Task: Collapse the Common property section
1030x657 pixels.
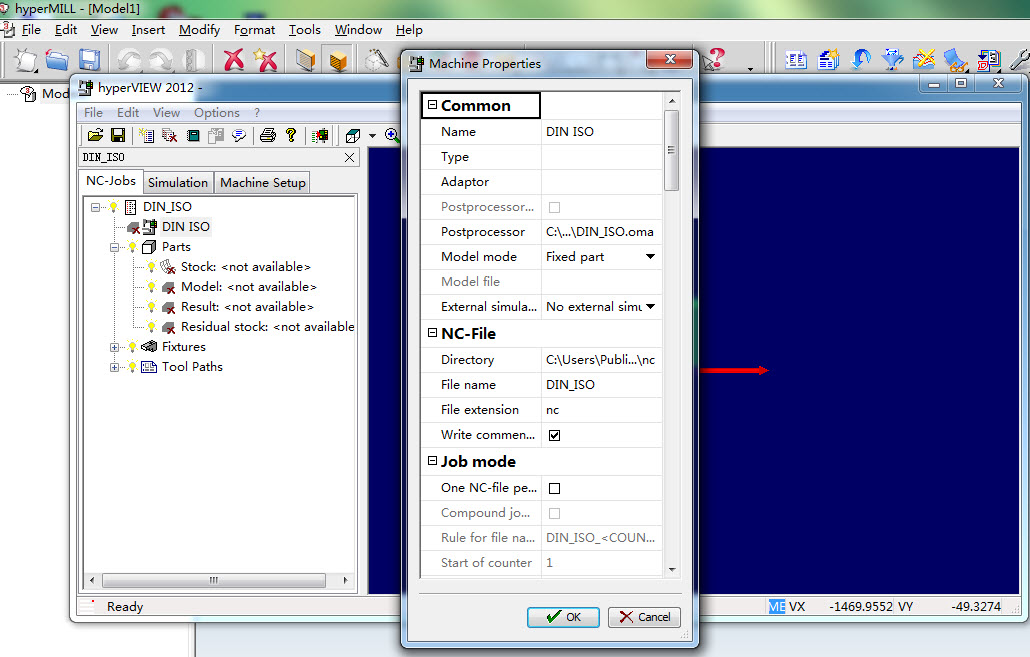Action: 432,104
